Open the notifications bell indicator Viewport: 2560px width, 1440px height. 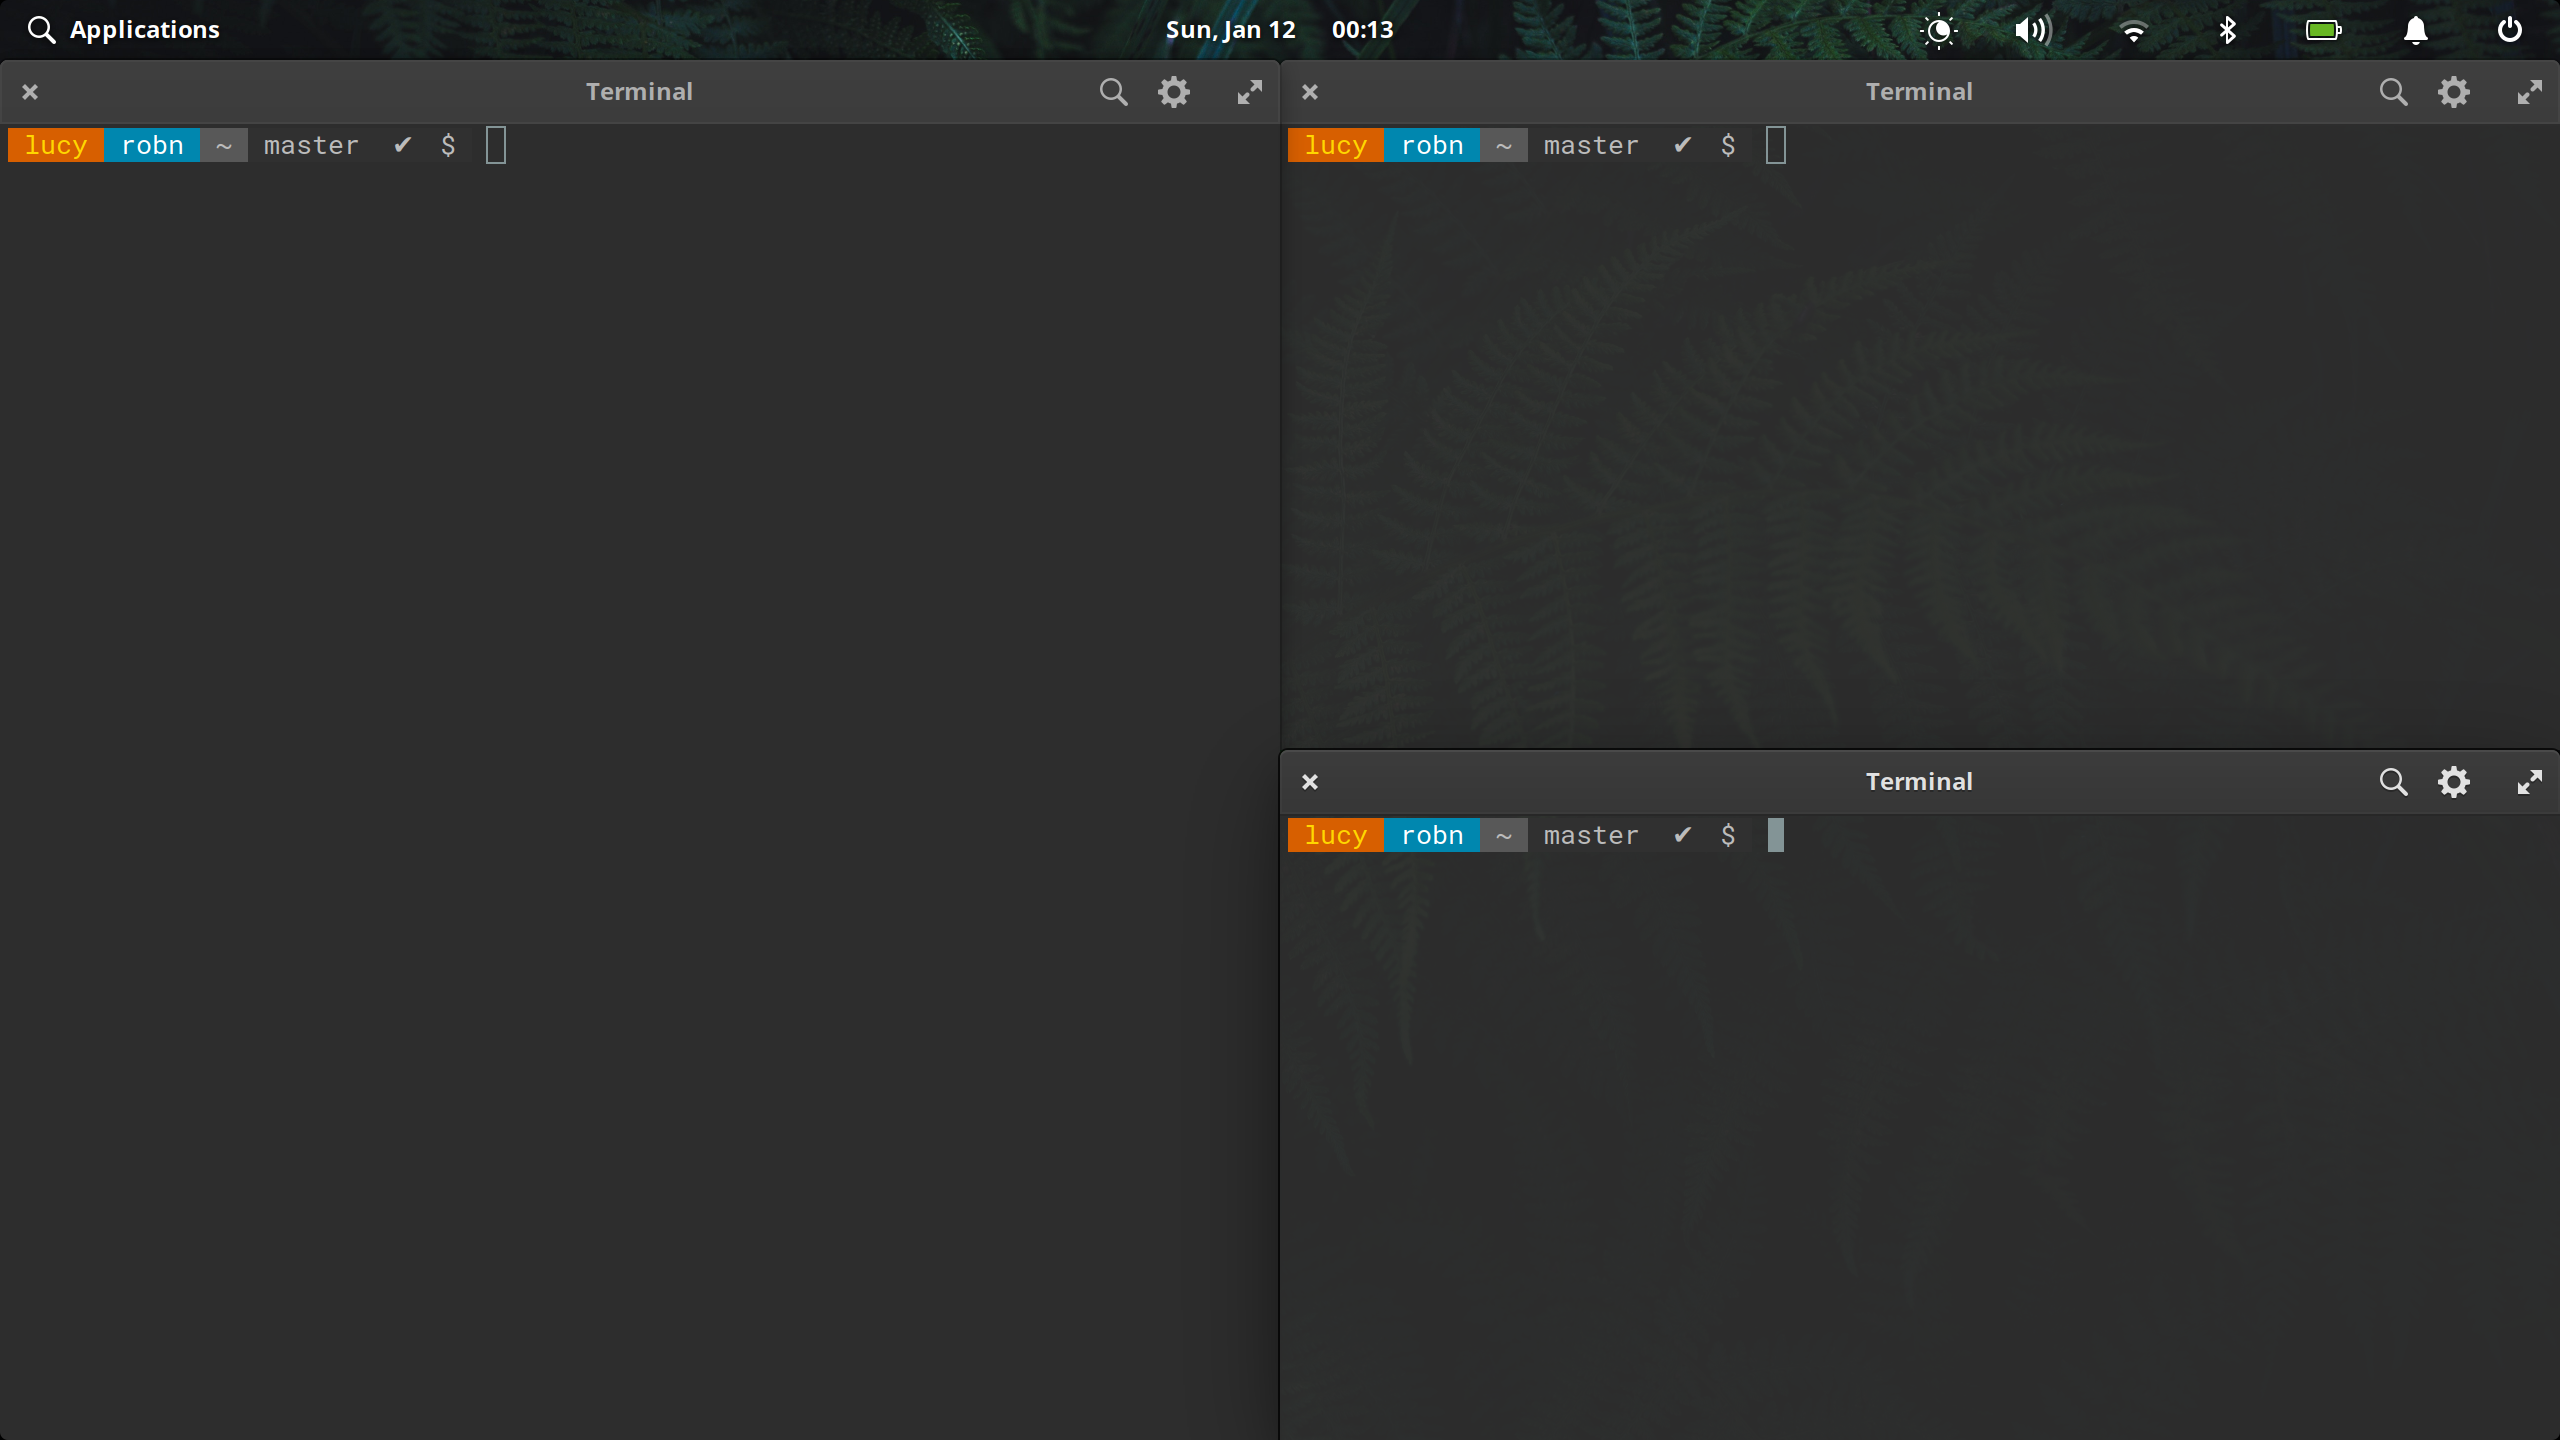2416,30
